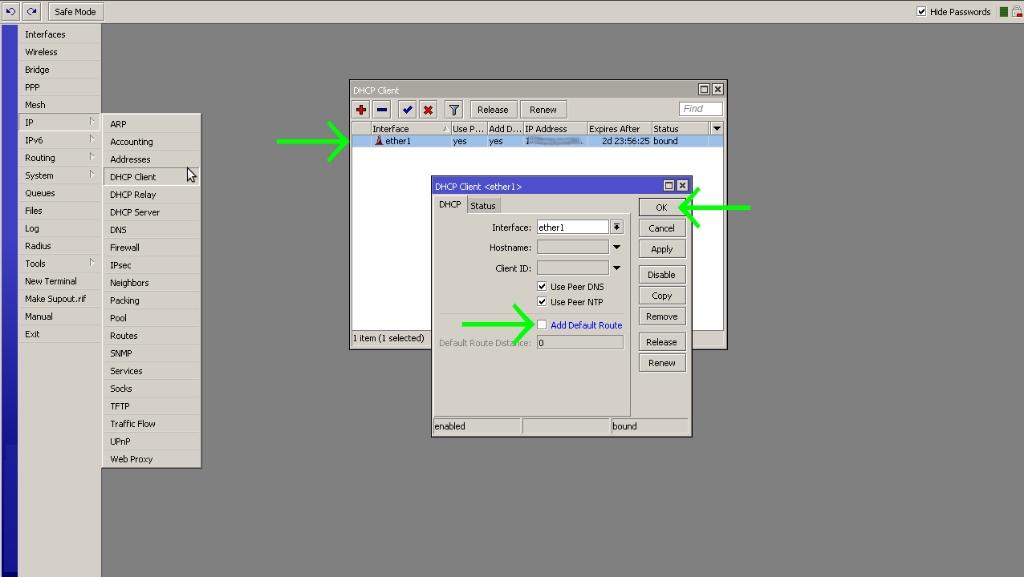Uncheck Use Peer DNS

point(543,287)
